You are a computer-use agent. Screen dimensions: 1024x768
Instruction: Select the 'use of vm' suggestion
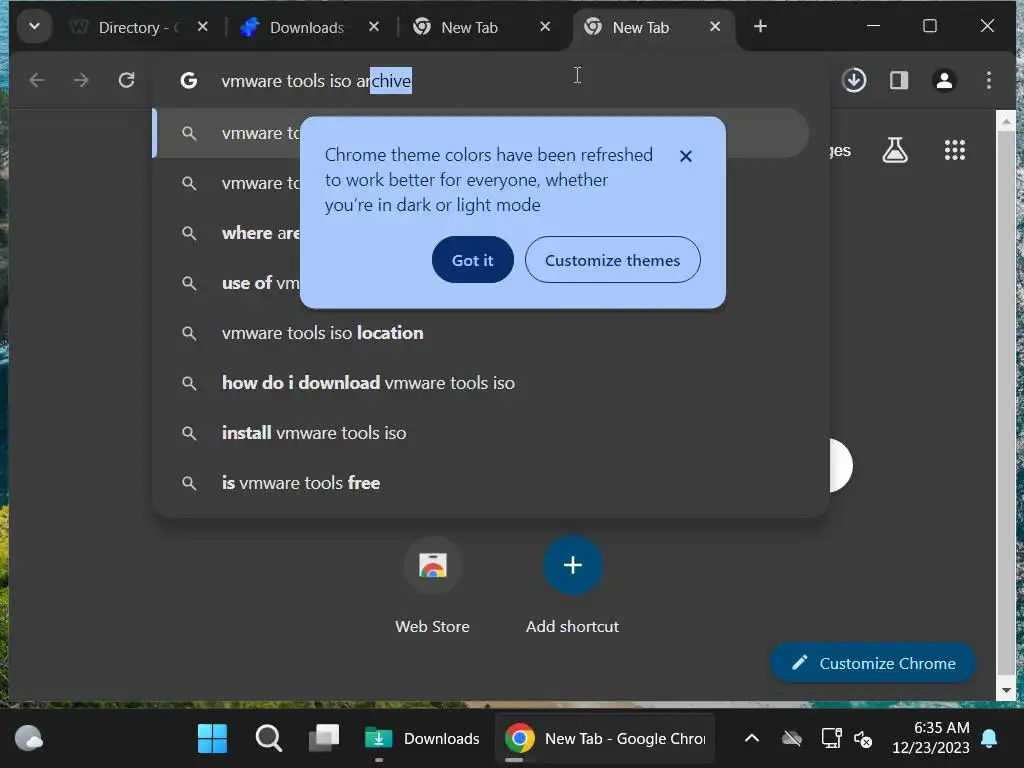[483, 283]
